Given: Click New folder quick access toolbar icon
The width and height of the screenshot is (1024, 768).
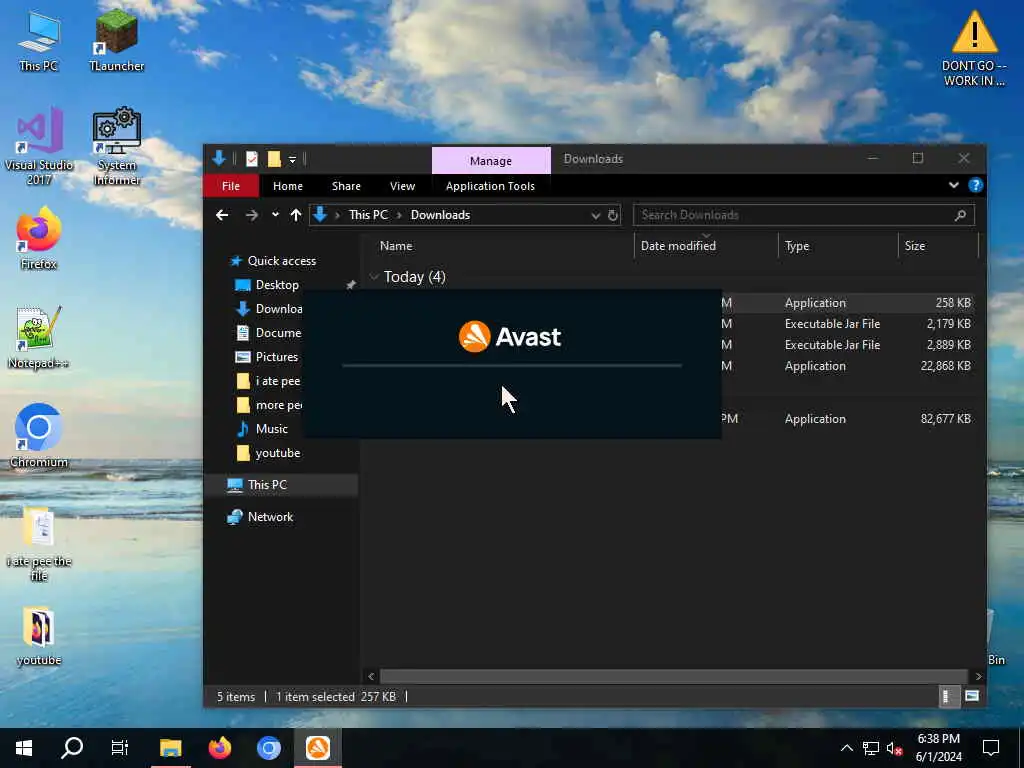Looking at the screenshot, I should (x=274, y=159).
